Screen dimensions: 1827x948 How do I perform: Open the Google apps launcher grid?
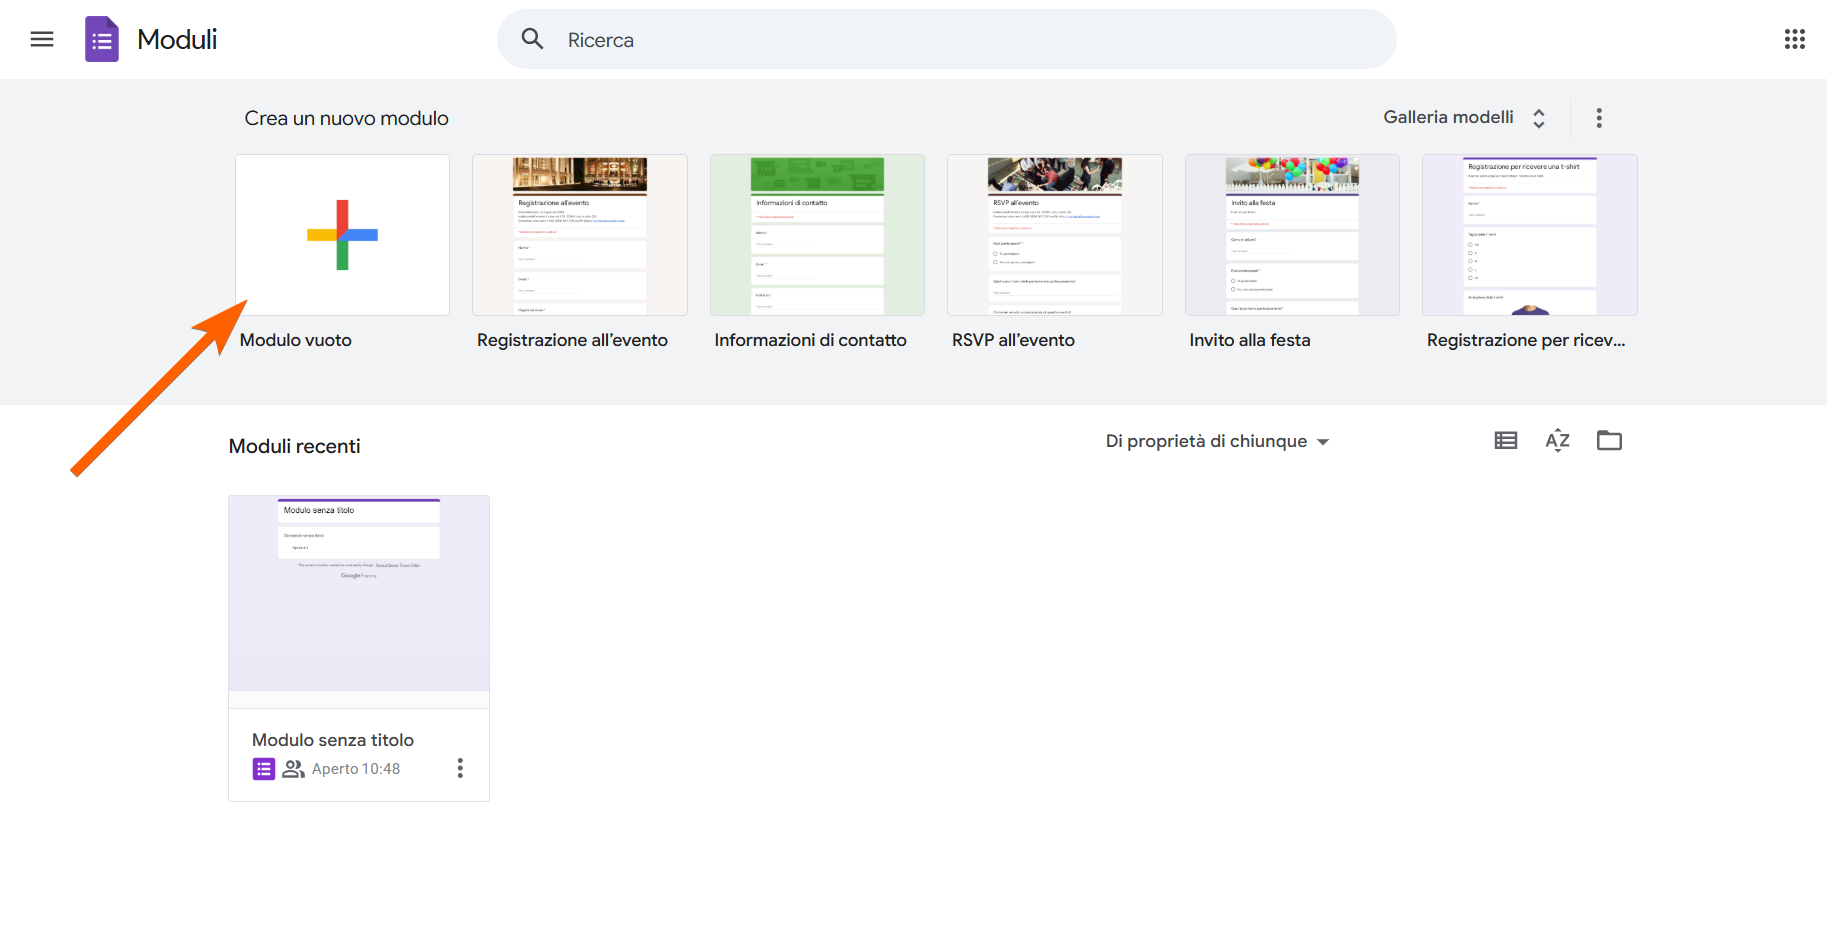1795,39
